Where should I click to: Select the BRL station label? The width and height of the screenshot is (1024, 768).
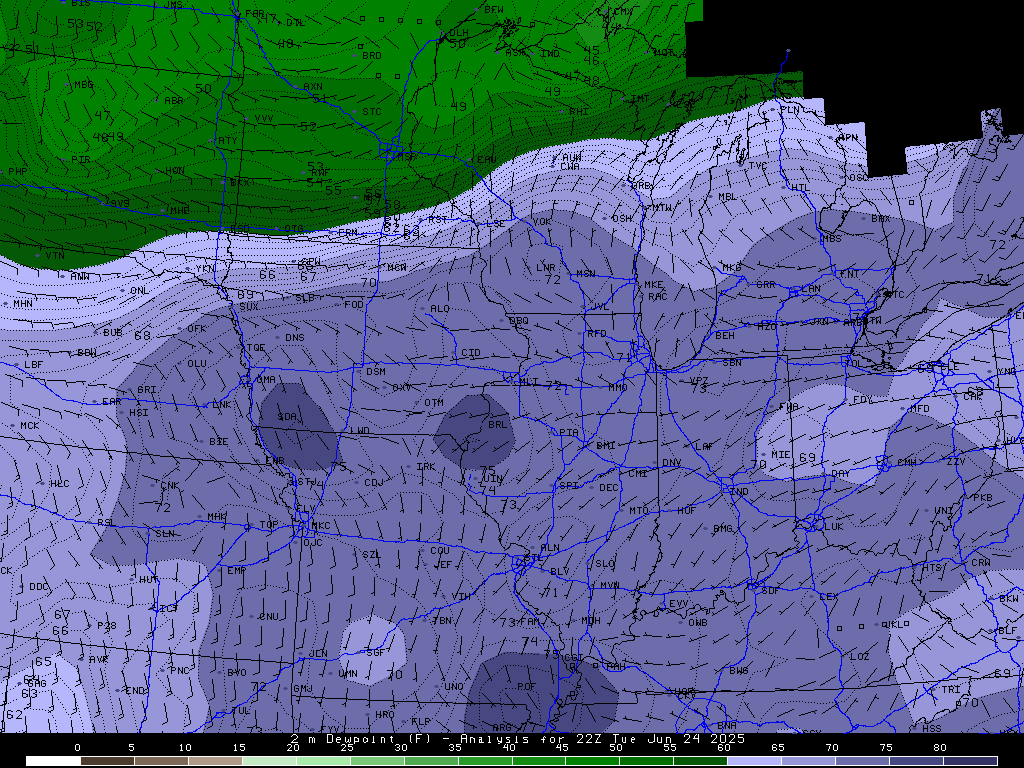(497, 424)
